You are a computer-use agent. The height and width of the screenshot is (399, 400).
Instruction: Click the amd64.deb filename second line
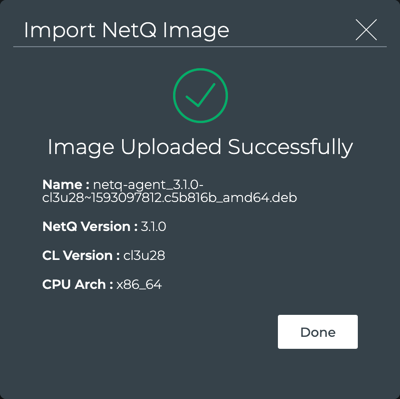[170, 198]
